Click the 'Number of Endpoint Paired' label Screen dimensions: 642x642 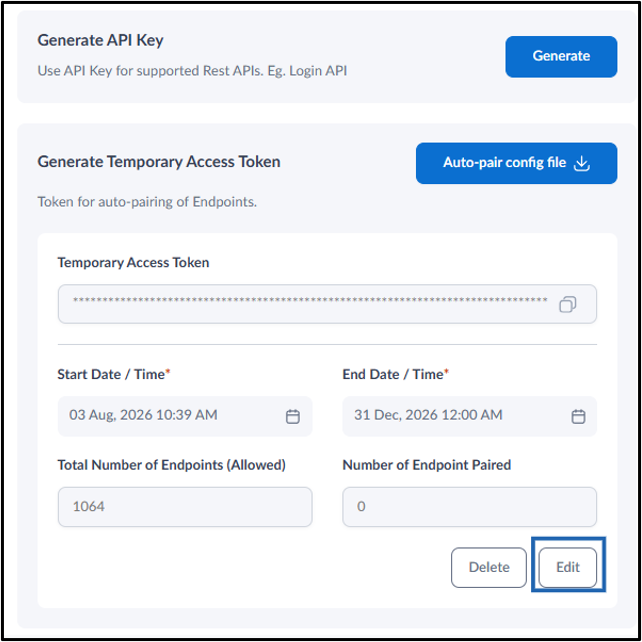click(x=427, y=465)
